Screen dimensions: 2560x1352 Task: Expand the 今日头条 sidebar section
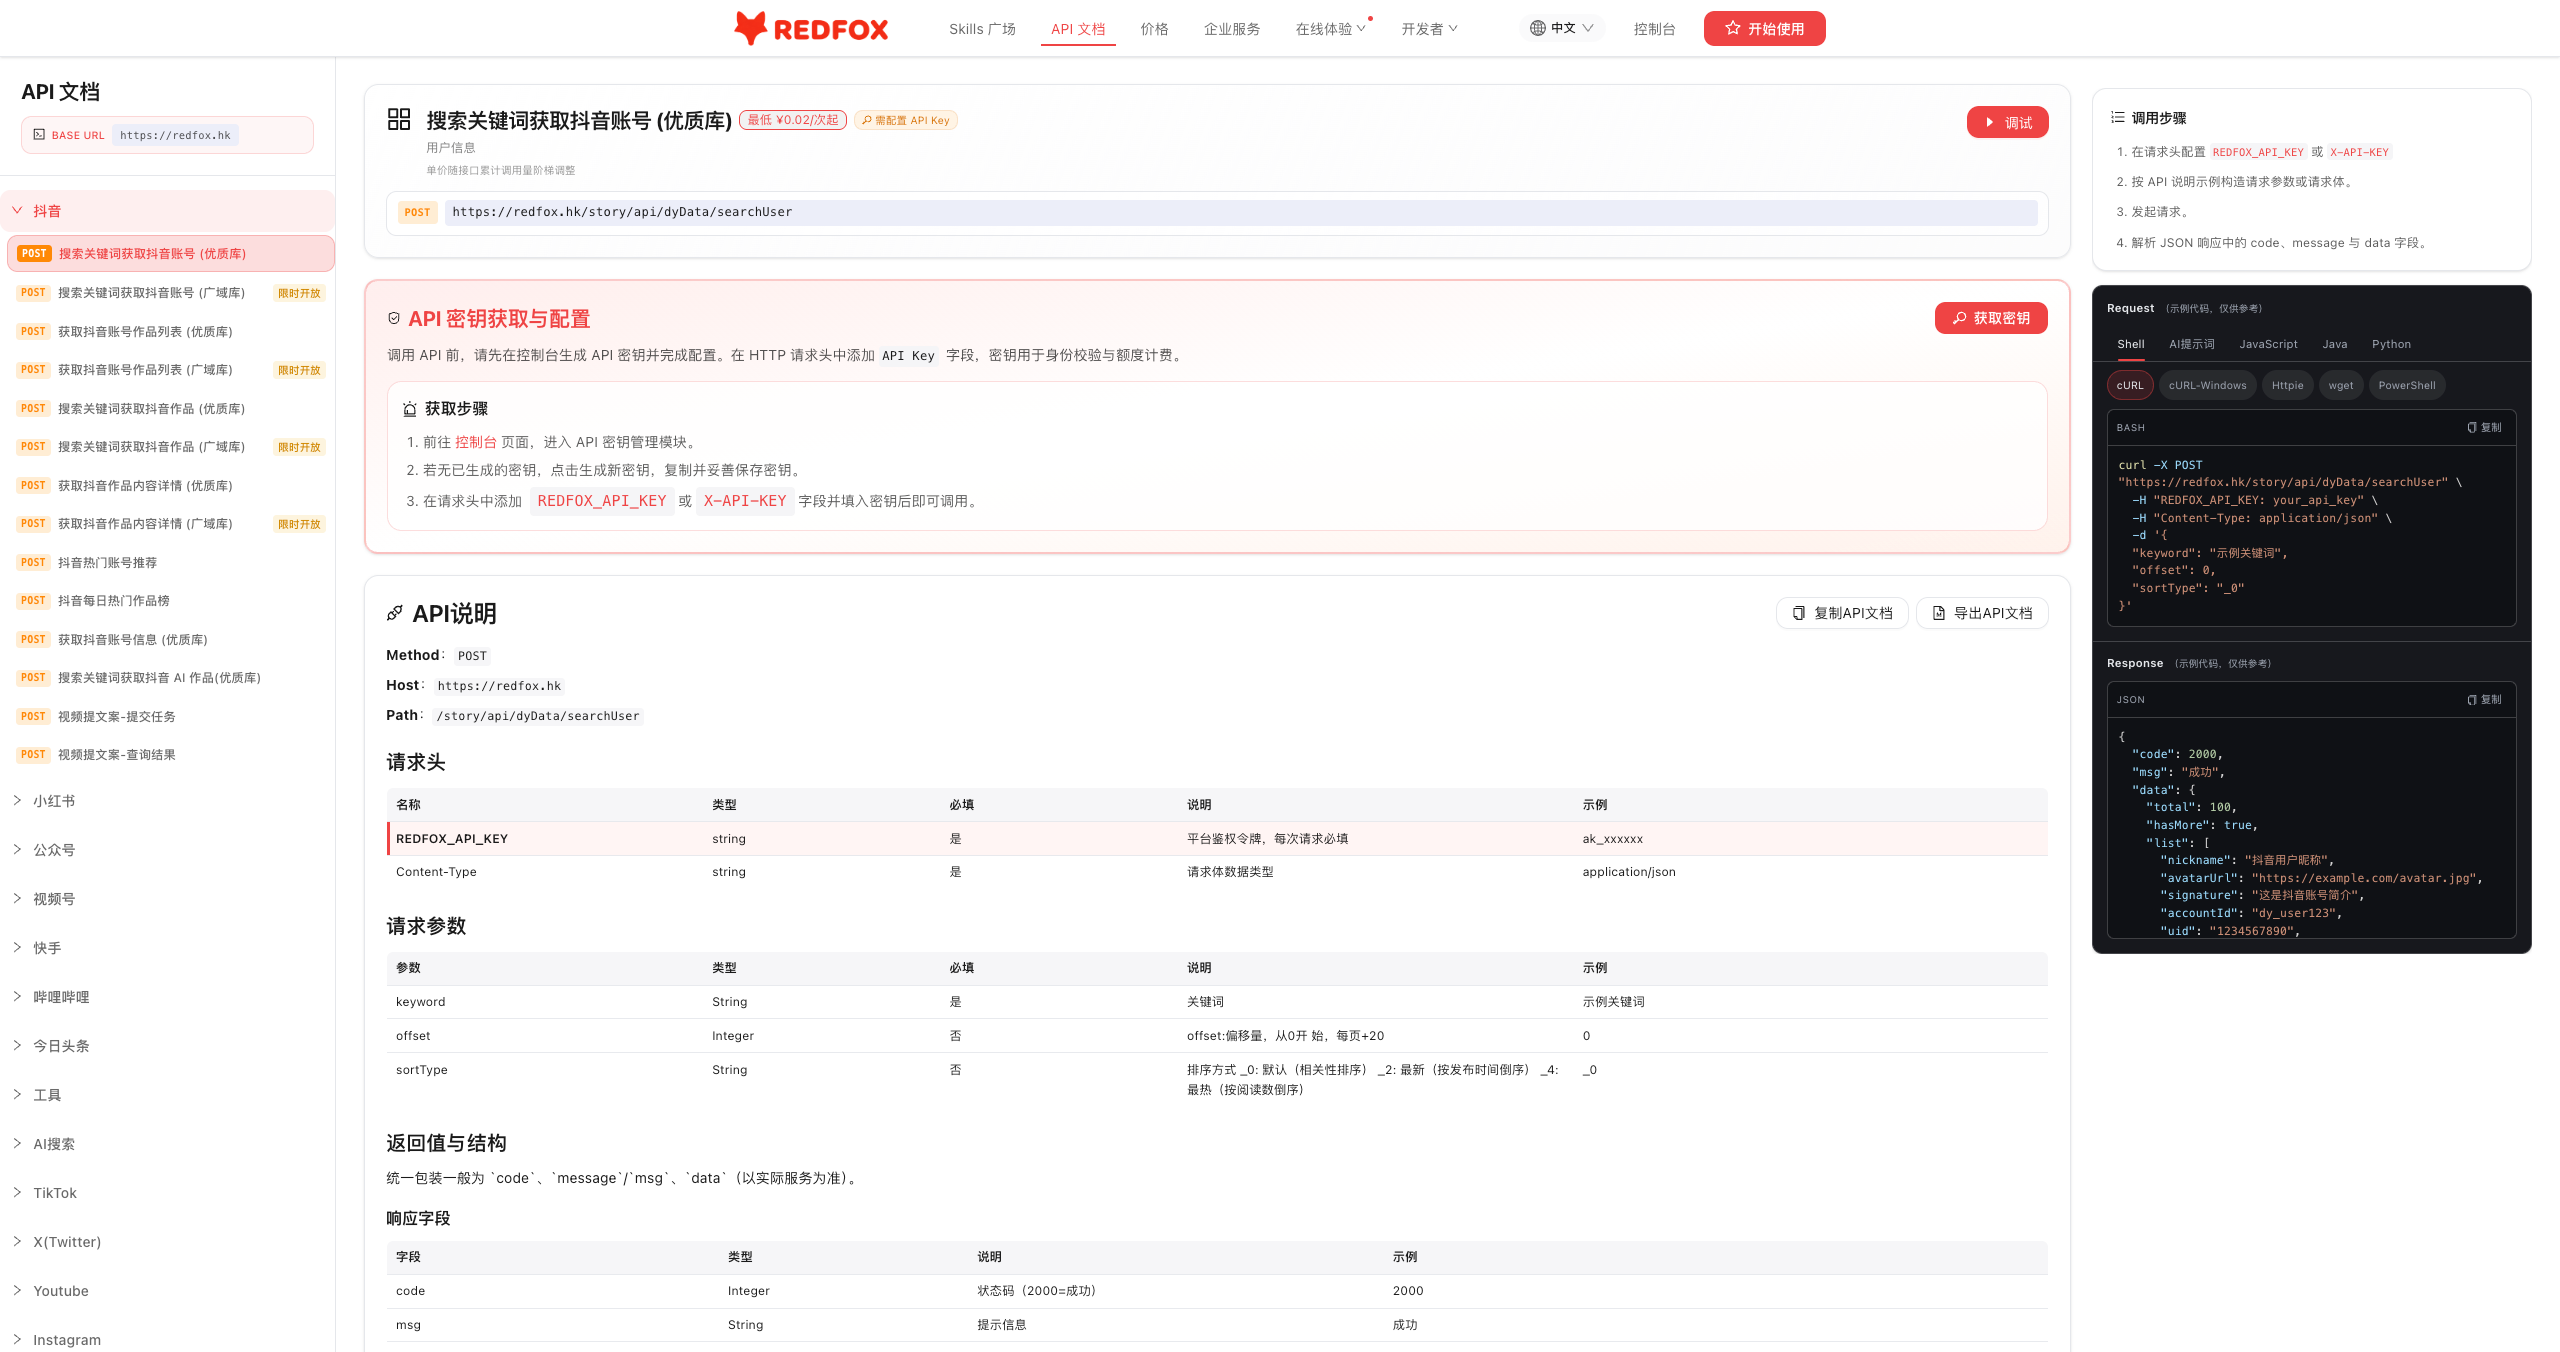[x=168, y=1046]
